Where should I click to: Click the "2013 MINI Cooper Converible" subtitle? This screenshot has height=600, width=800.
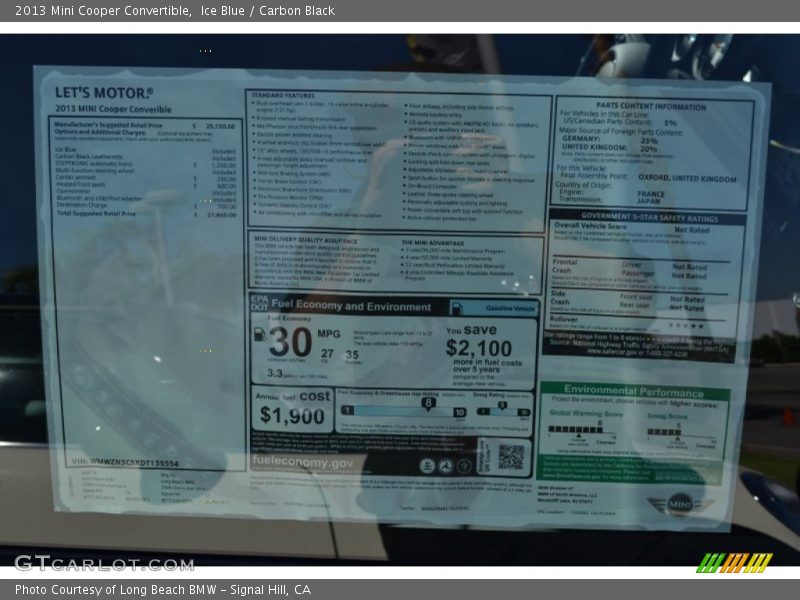tap(113, 109)
